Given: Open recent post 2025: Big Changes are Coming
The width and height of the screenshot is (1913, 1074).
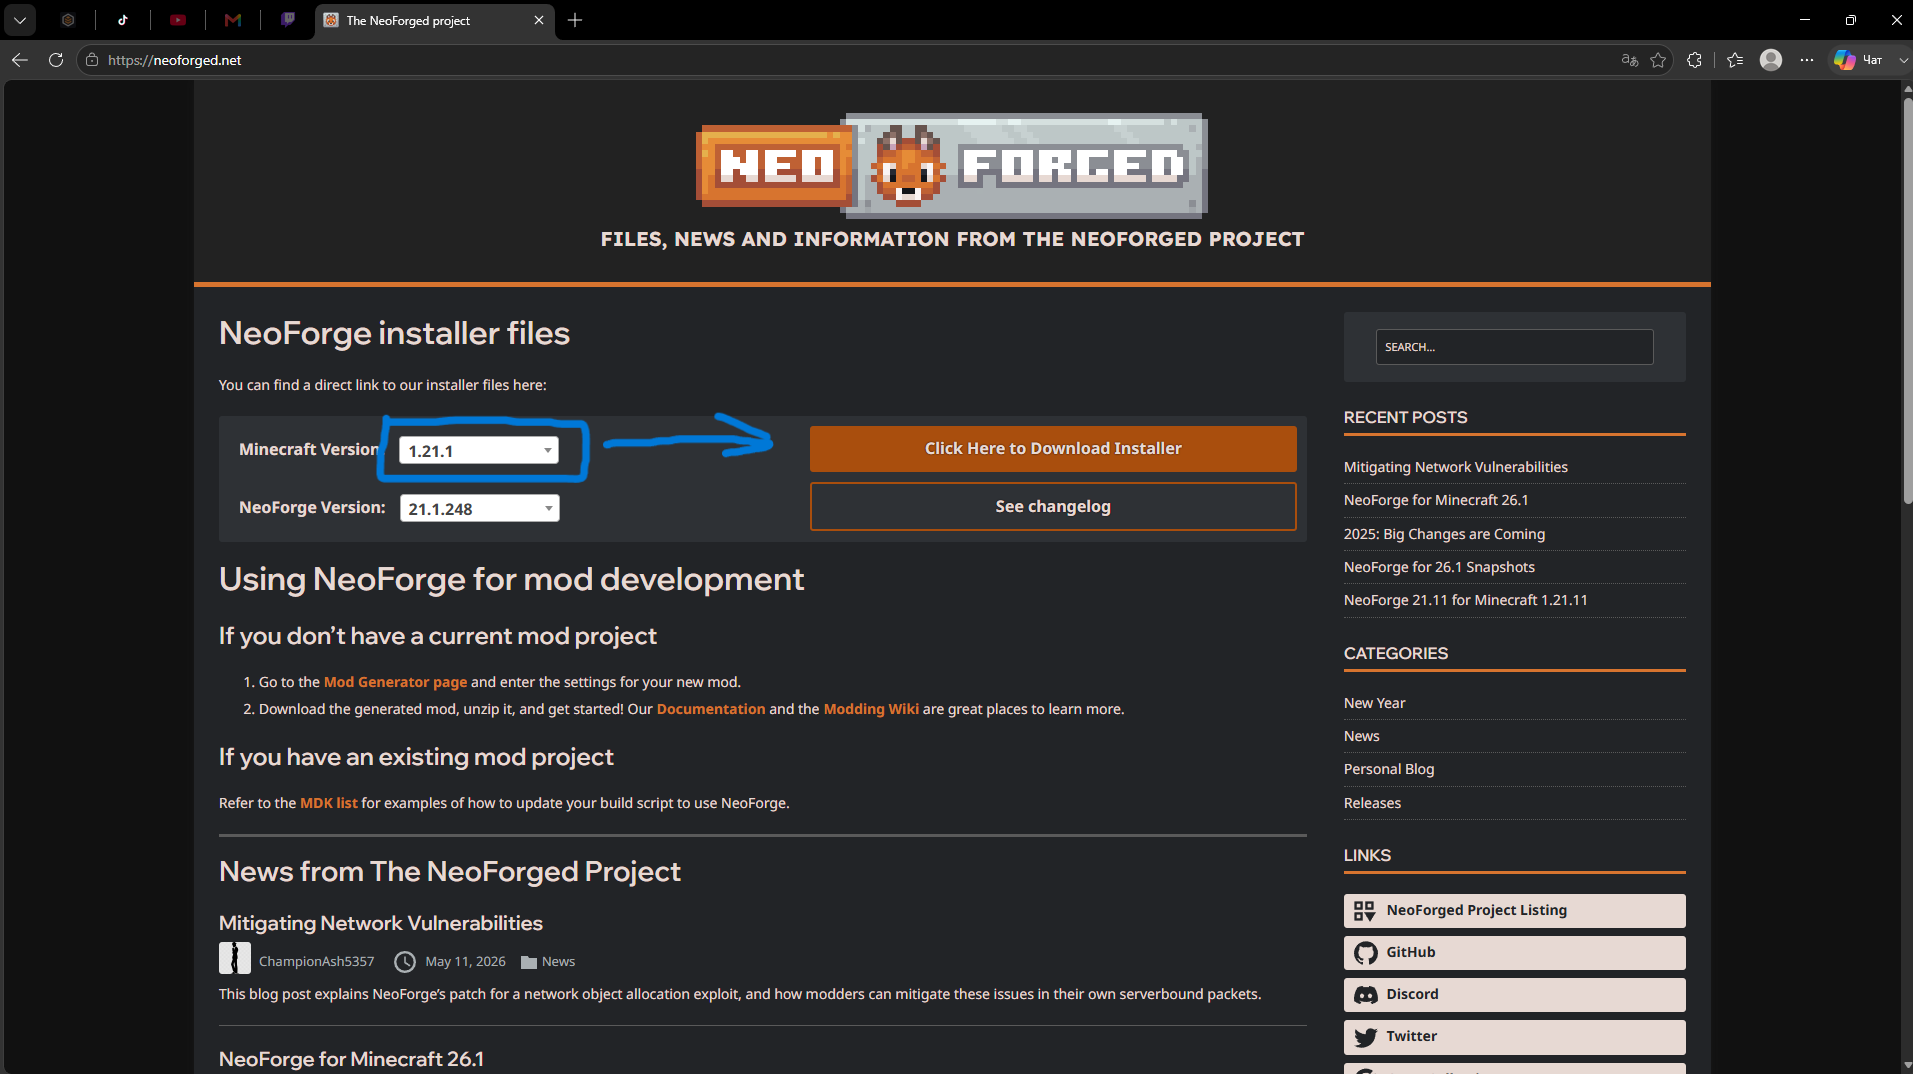Looking at the screenshot, I should click(x=1444, y=534).
